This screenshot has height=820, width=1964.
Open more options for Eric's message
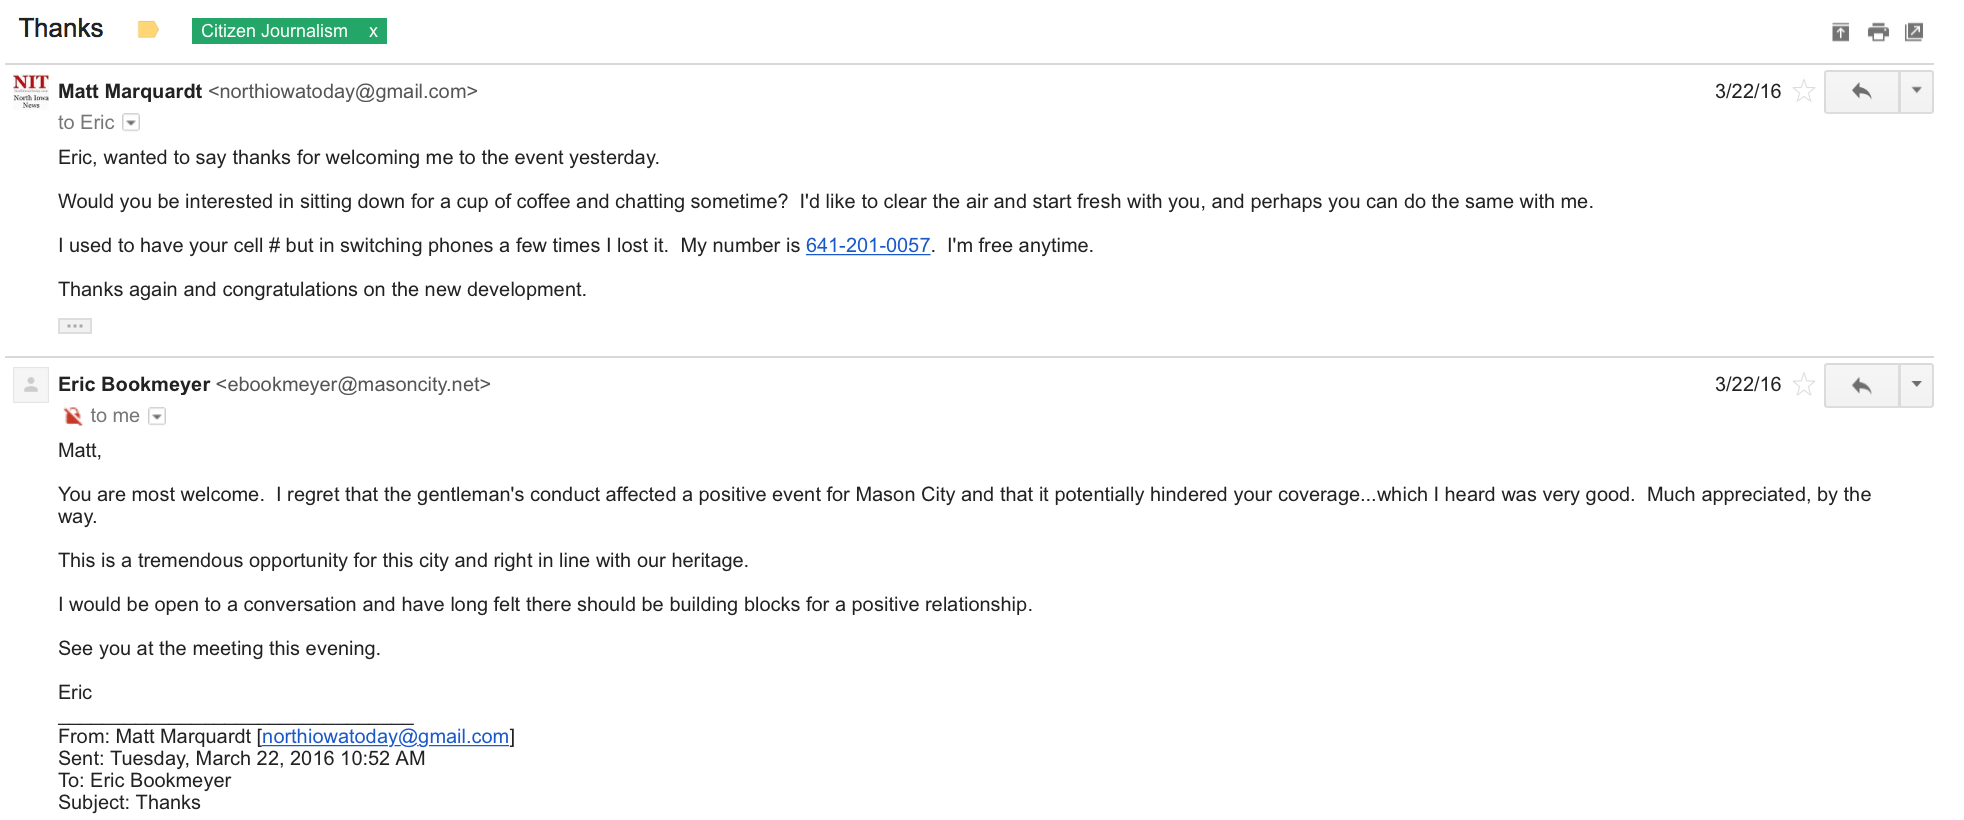point(1916,385)
